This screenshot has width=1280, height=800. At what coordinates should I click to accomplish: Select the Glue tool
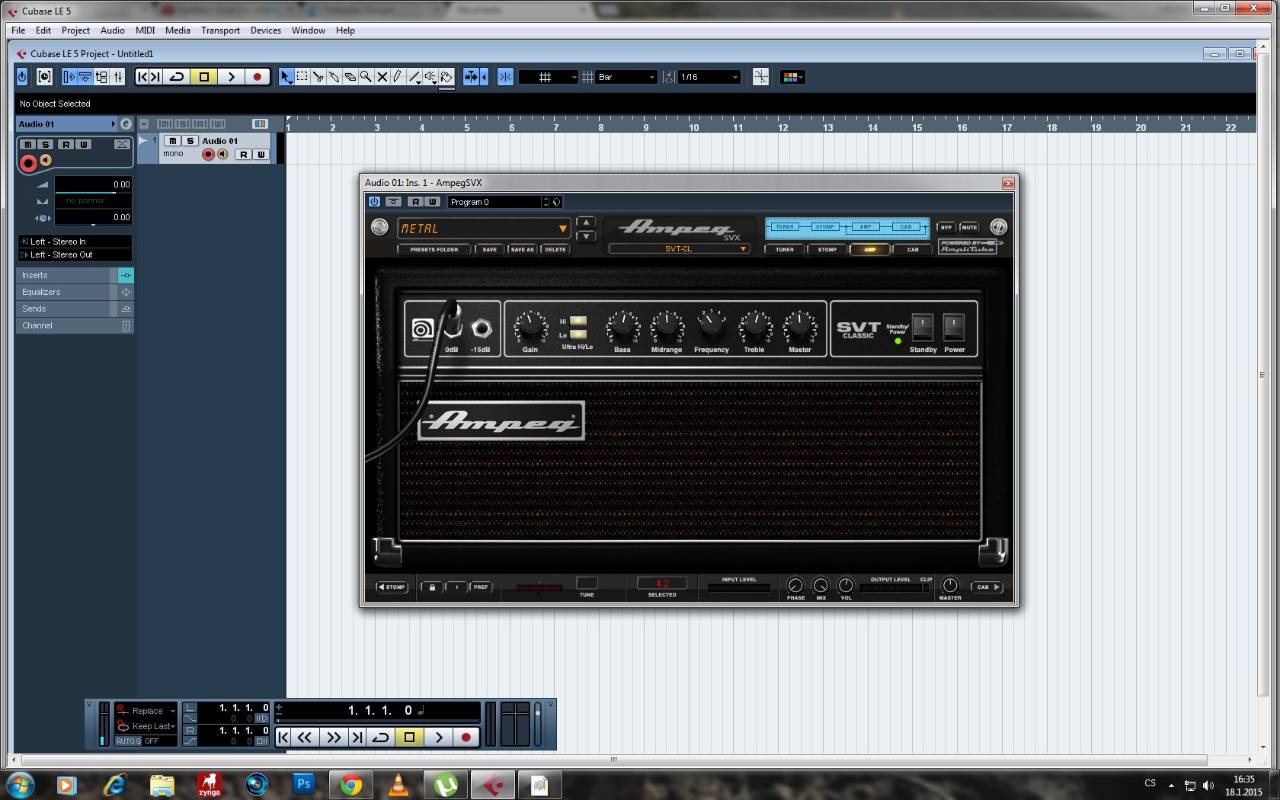coord(334,77)
